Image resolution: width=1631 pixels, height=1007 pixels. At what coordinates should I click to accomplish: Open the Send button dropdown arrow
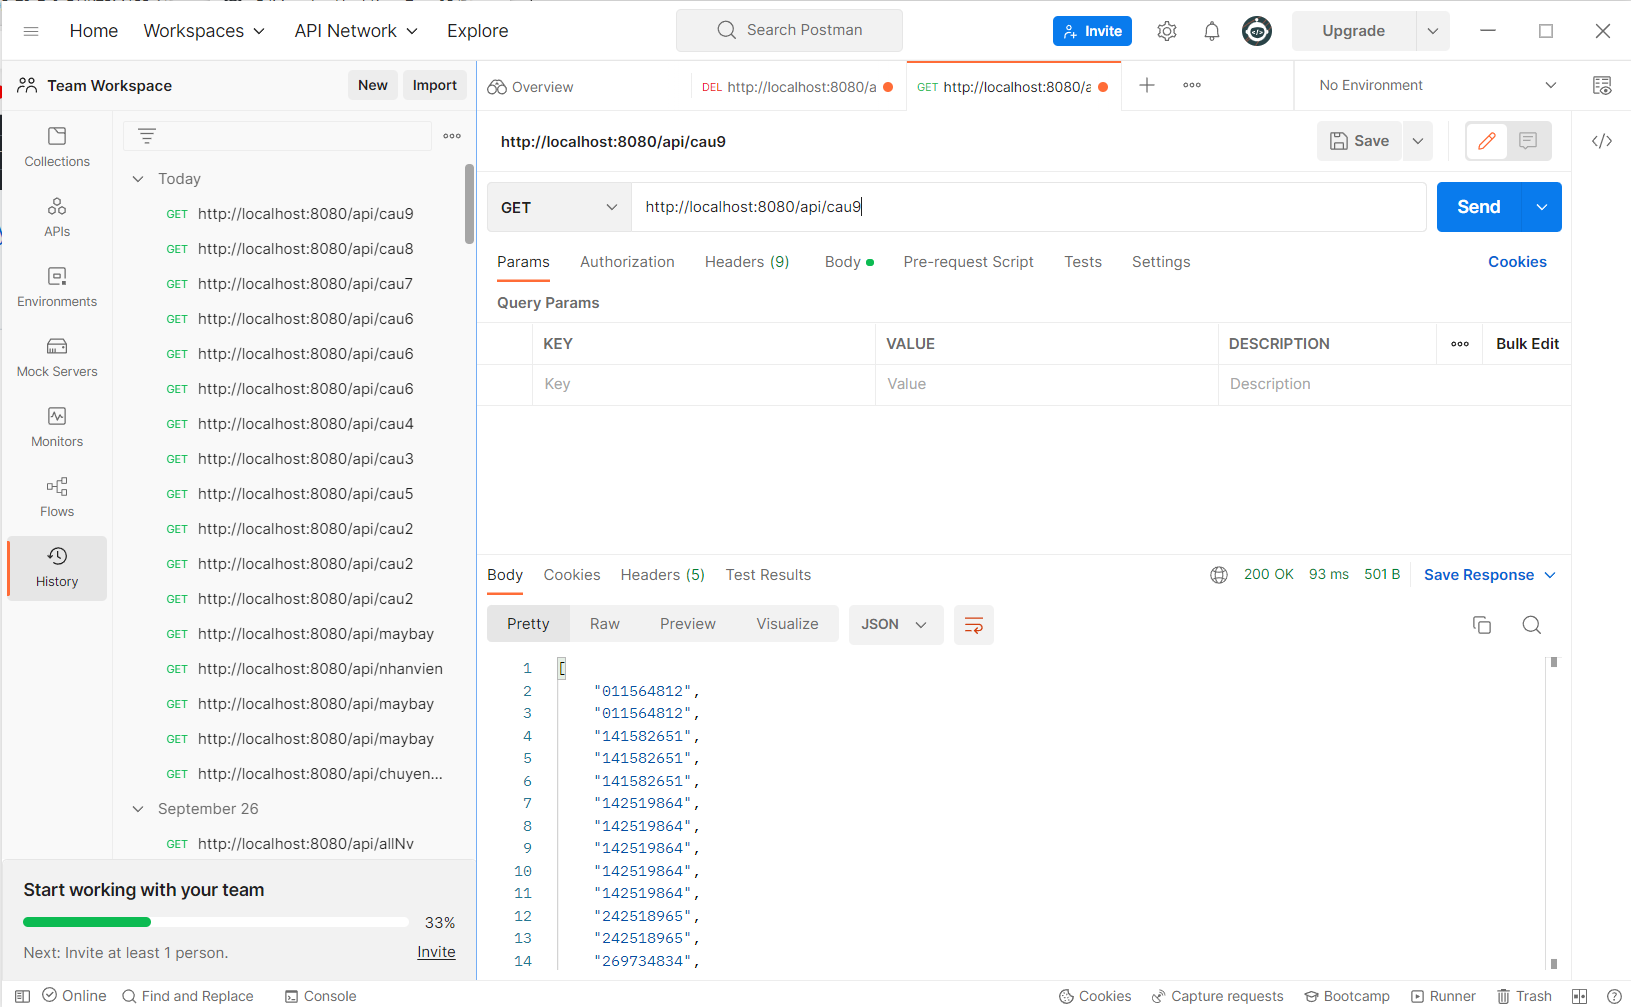(x=1542, y=207)
